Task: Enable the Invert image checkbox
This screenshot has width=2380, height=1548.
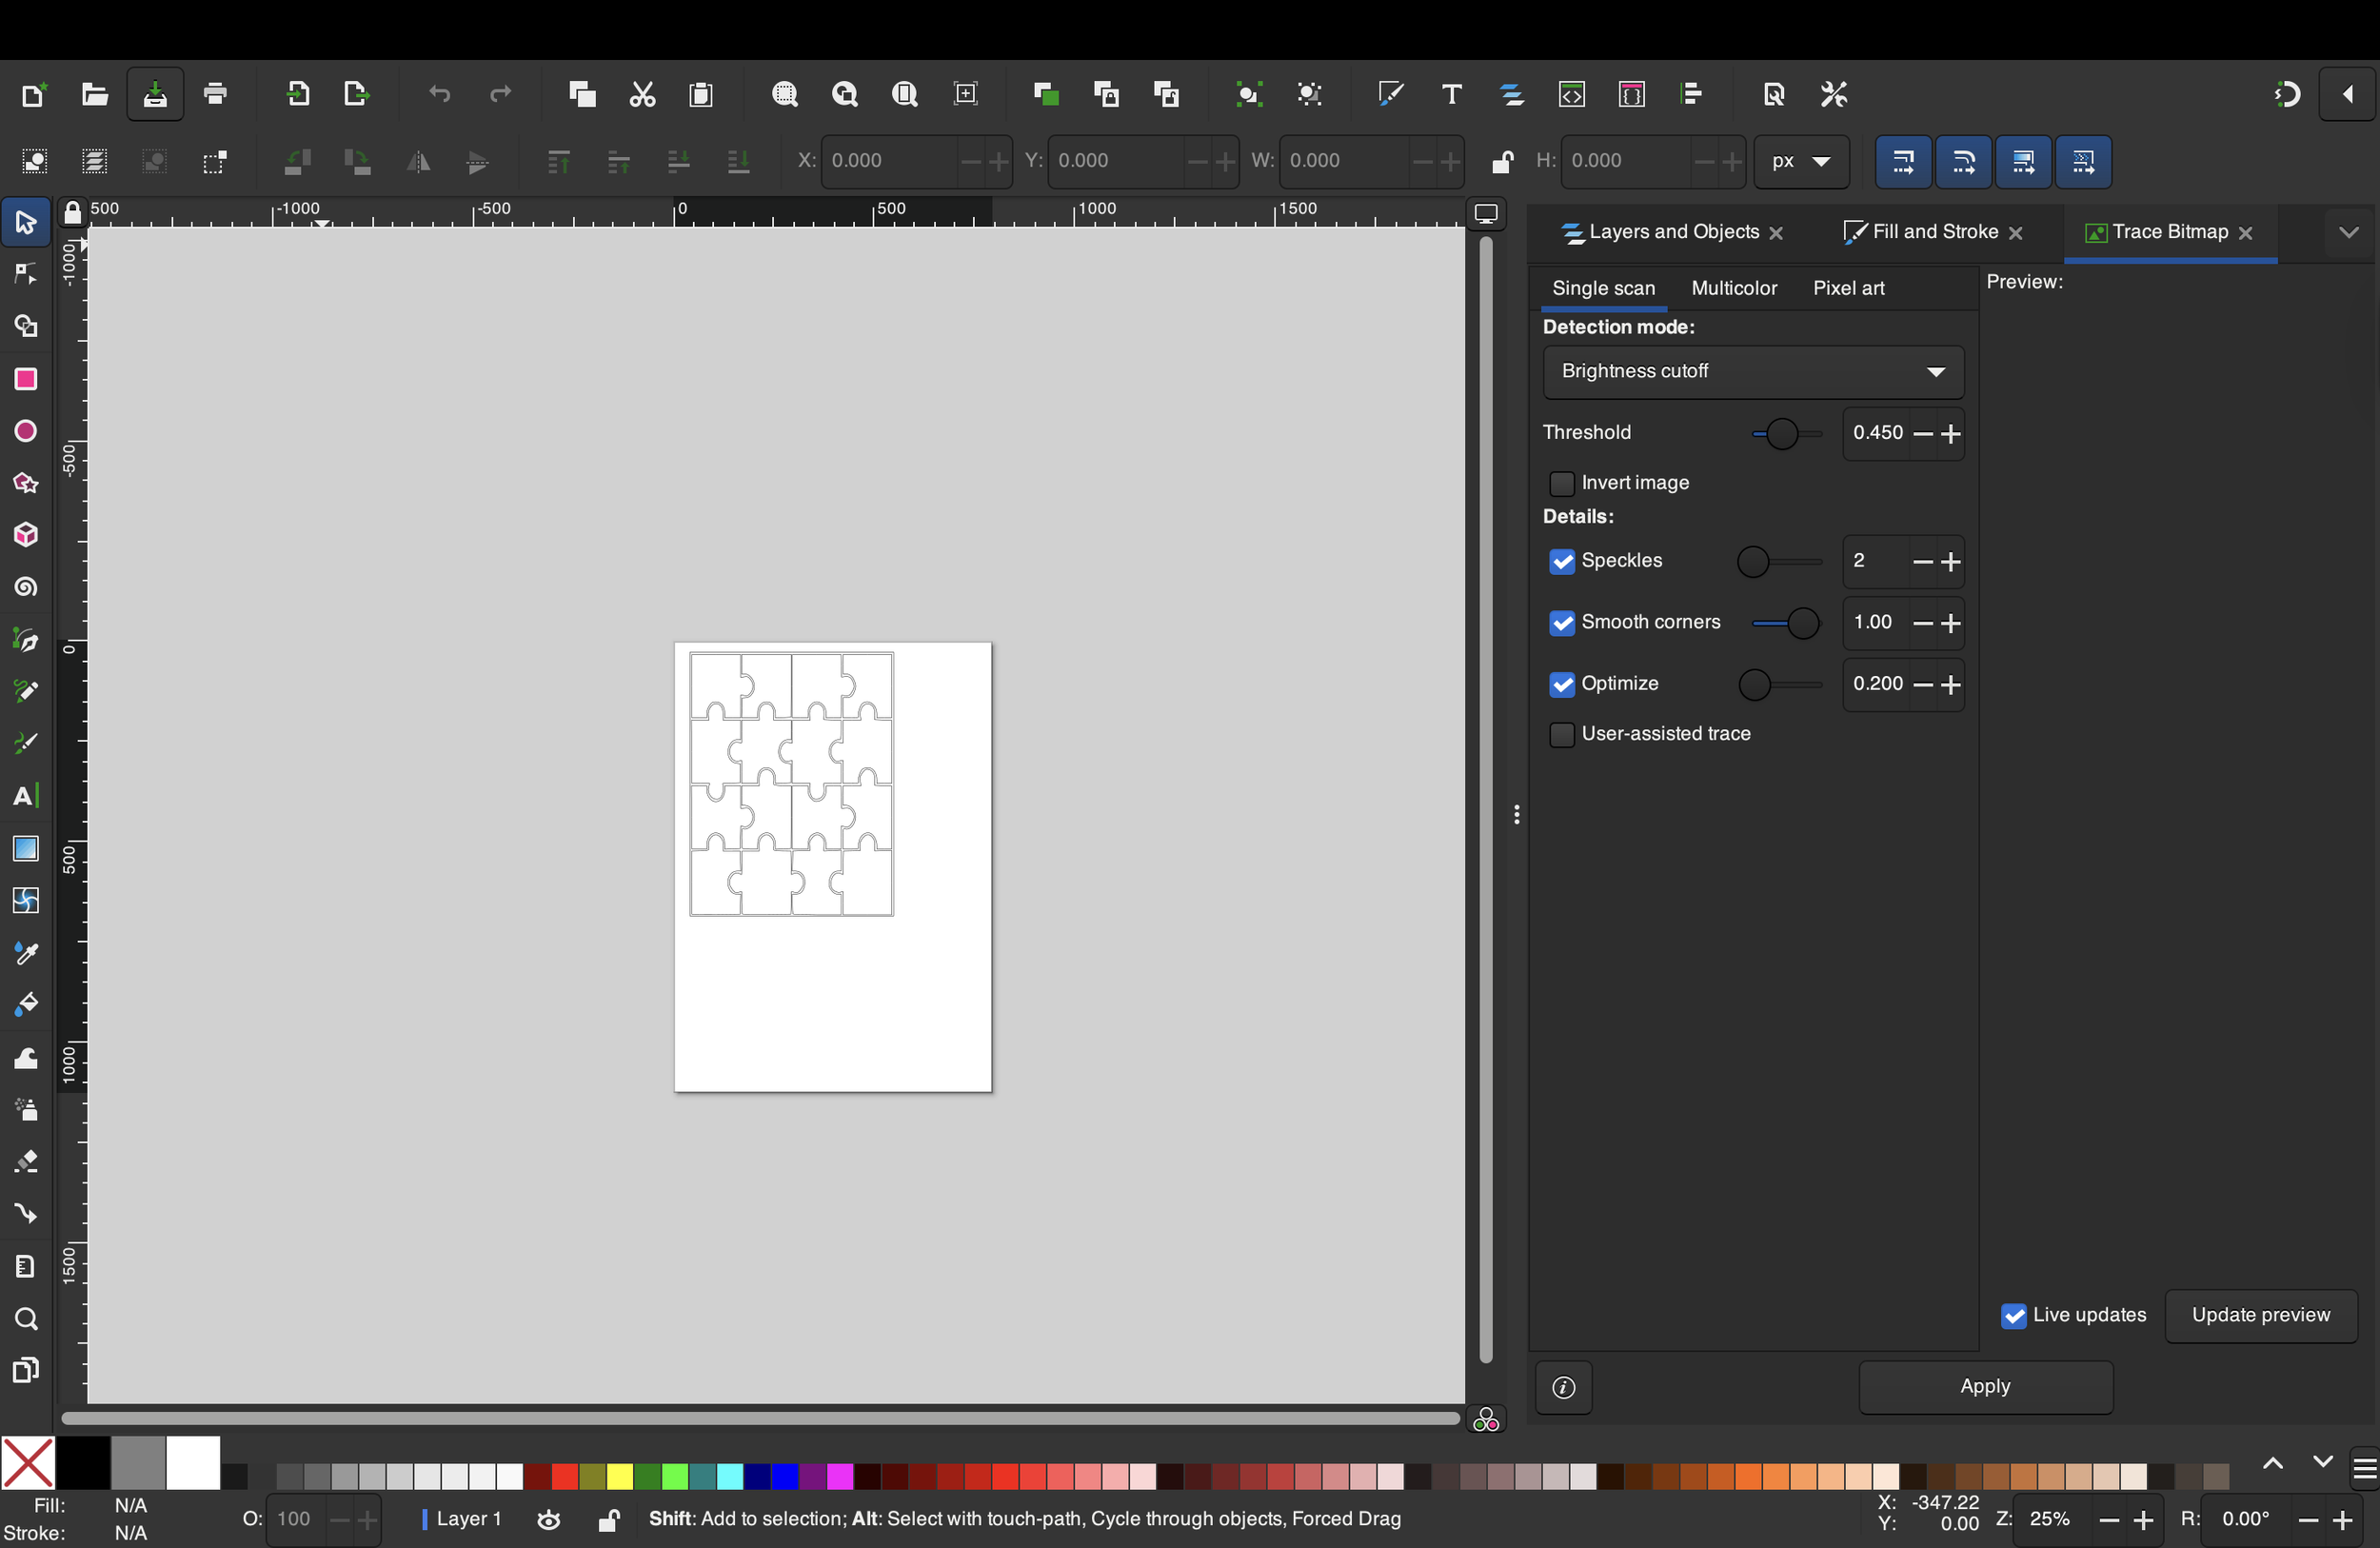Action: click(1561, 483)
